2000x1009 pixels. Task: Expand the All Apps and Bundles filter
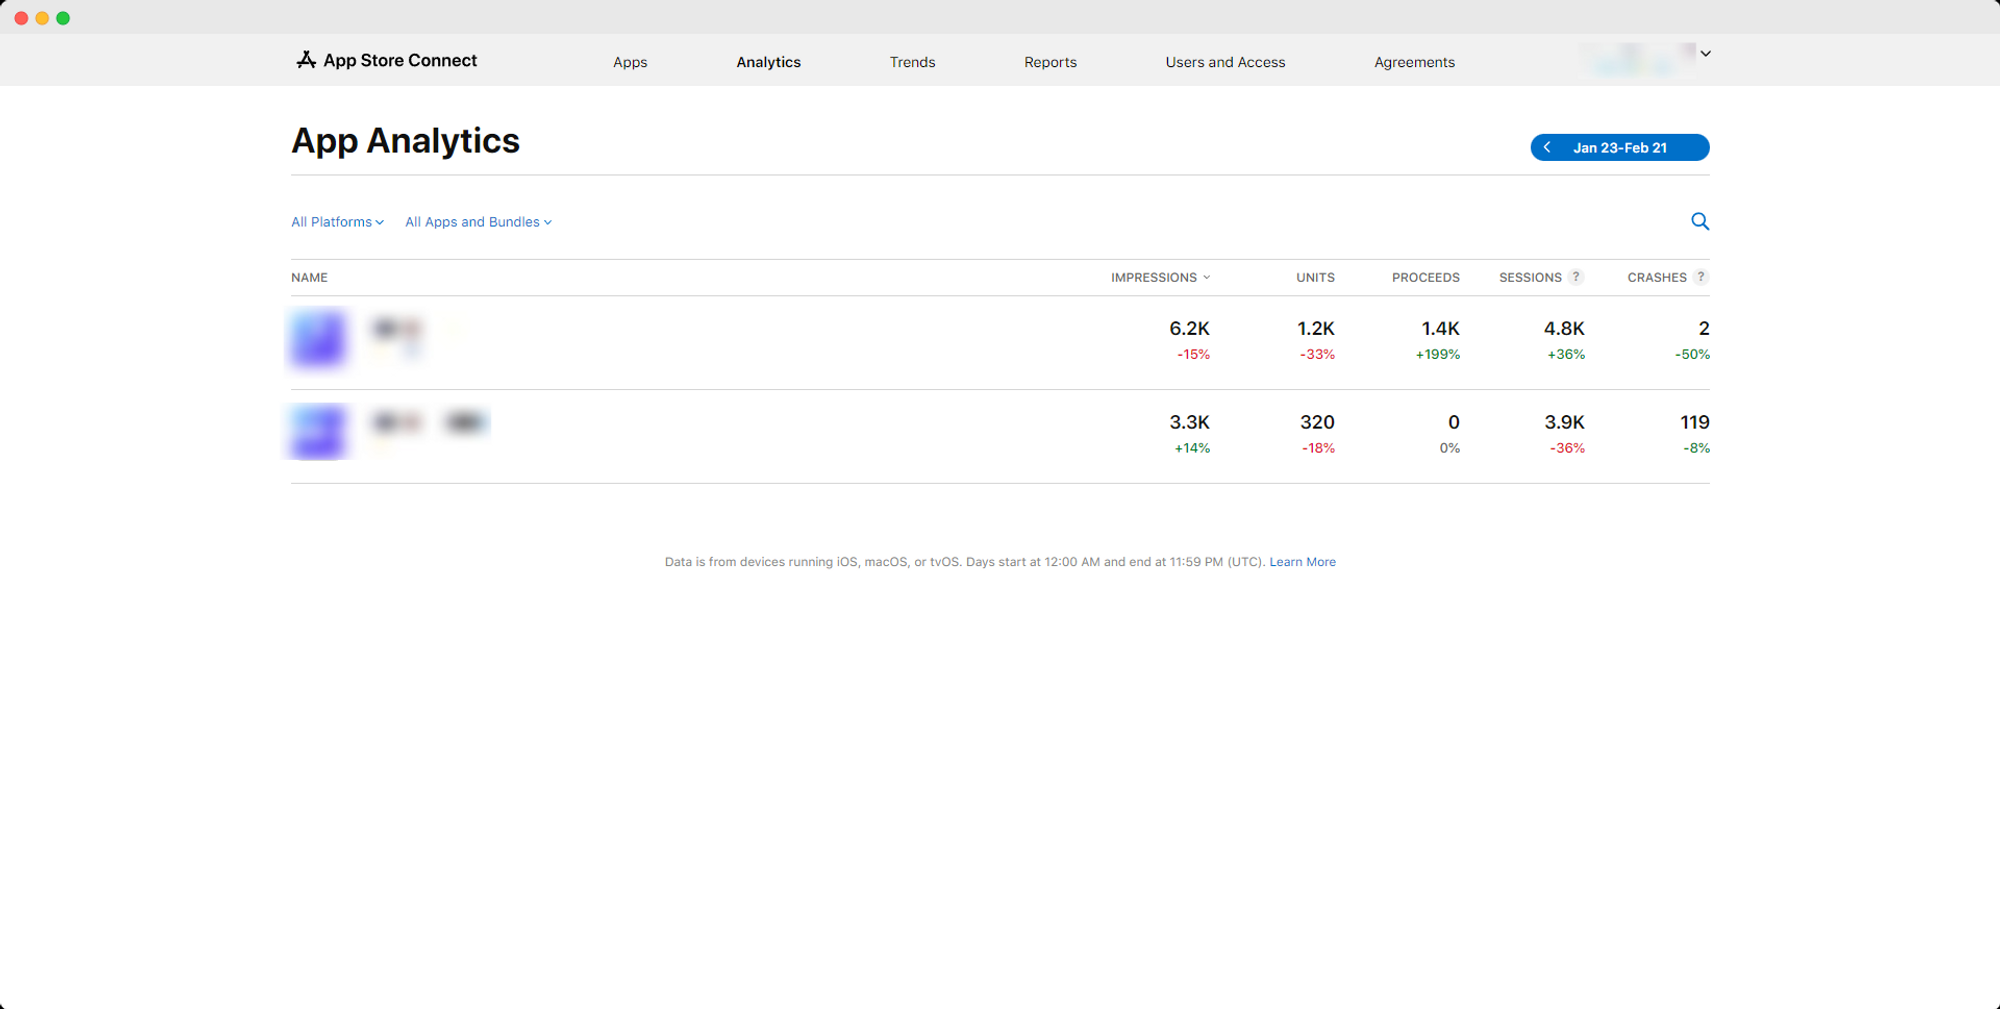click(478, 222)
